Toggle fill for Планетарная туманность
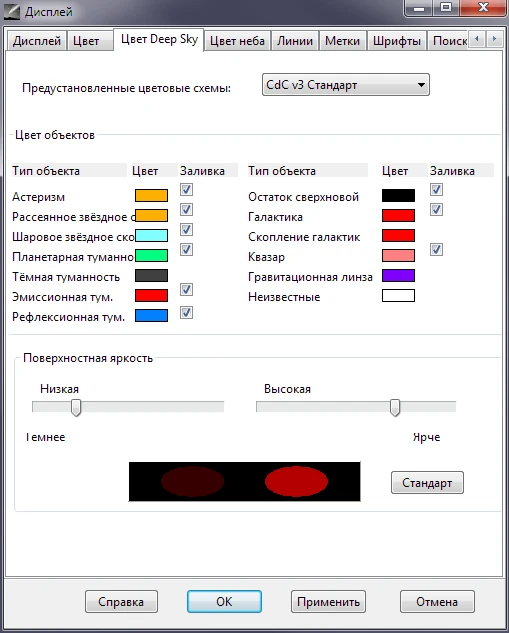 coord(186,249)
